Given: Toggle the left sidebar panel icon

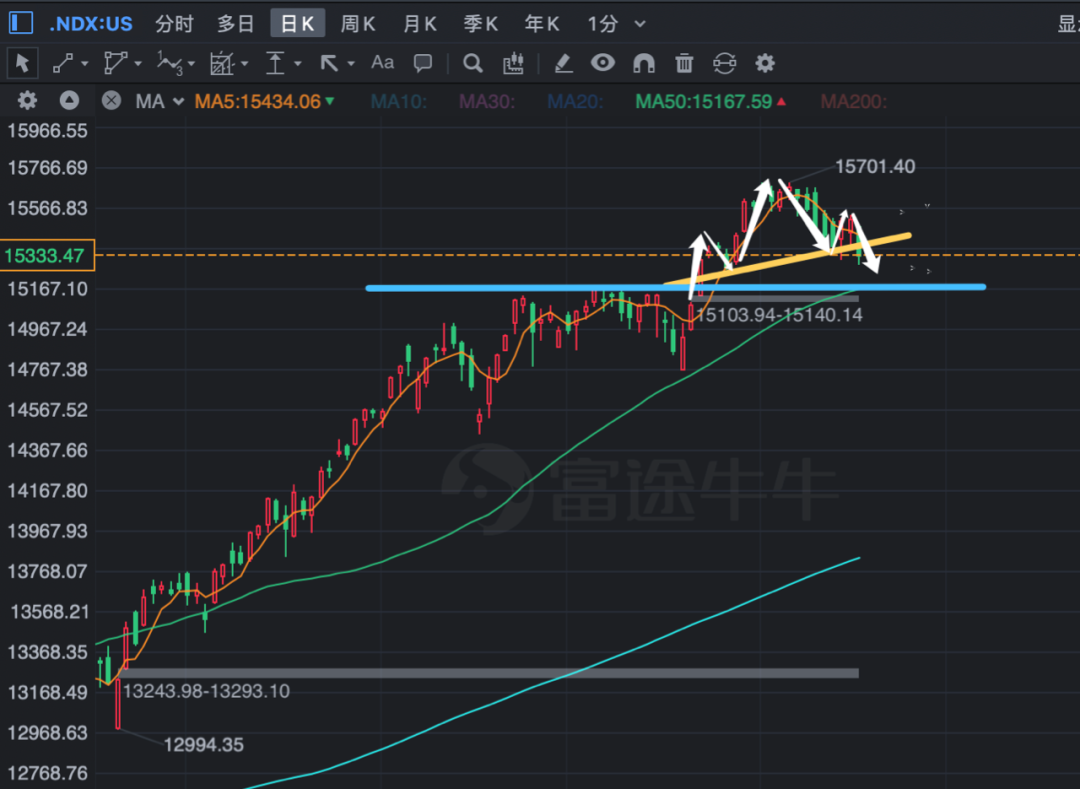Looking at the screenshot, I should 21,23.
